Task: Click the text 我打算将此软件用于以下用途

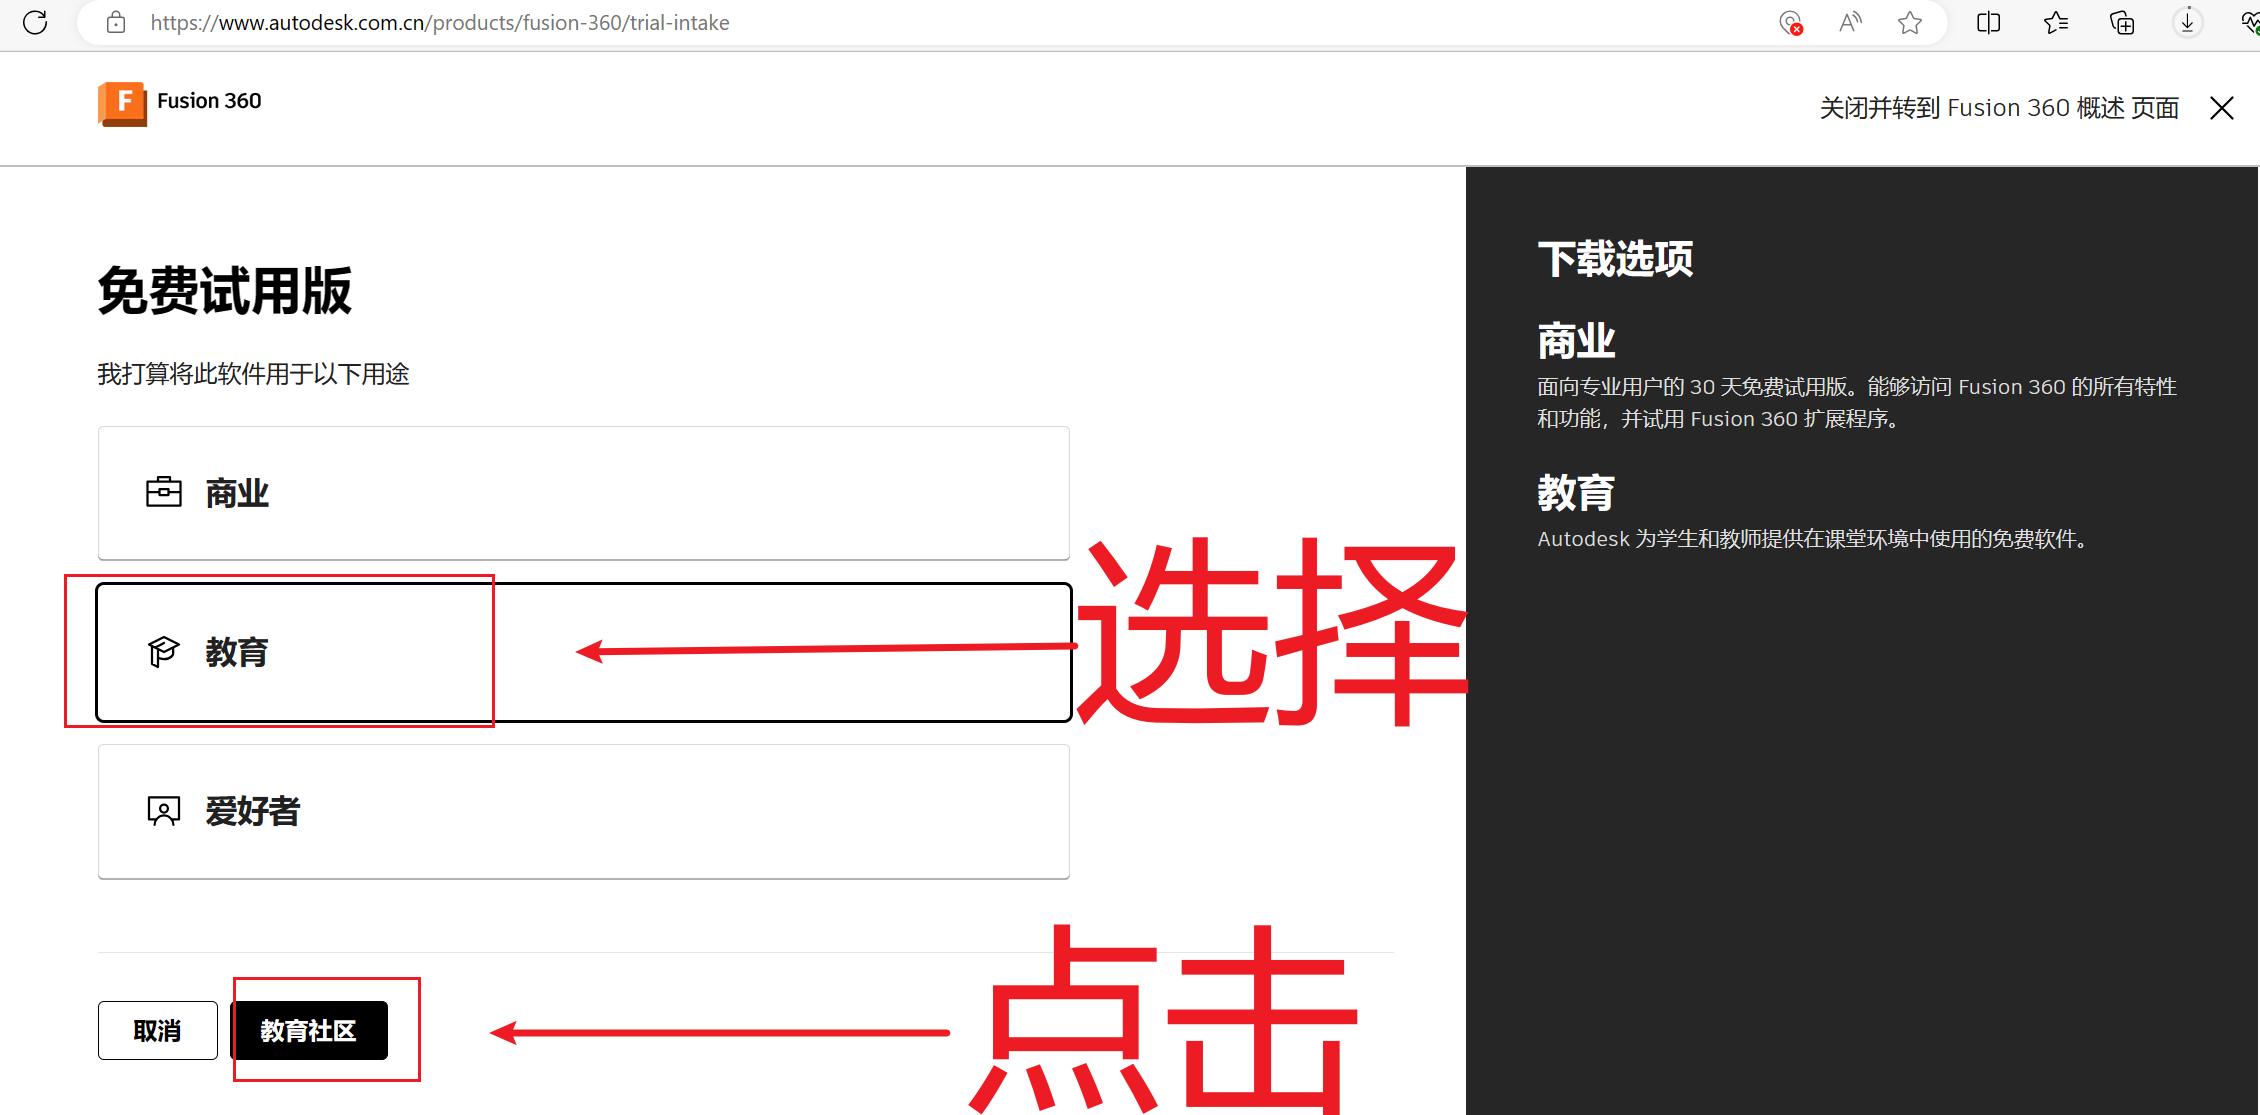Action: coord(254,374)
